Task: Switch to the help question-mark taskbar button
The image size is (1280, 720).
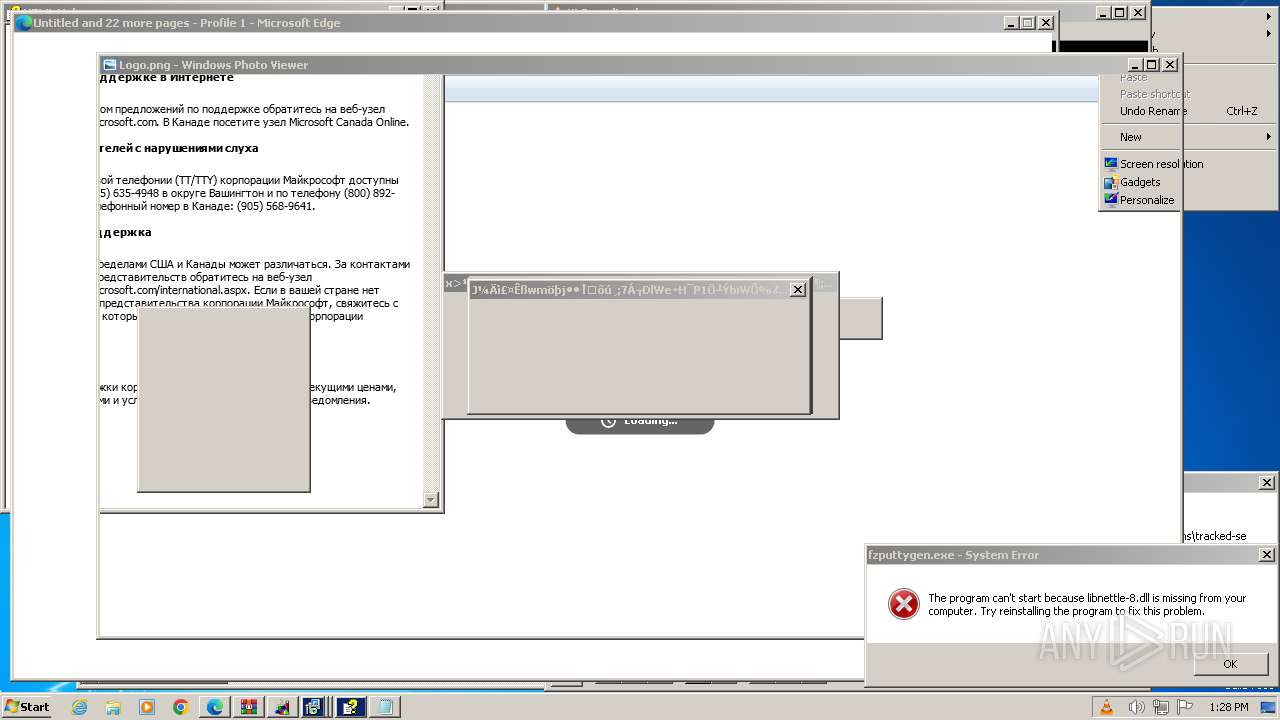Action: tap(351, 707)
